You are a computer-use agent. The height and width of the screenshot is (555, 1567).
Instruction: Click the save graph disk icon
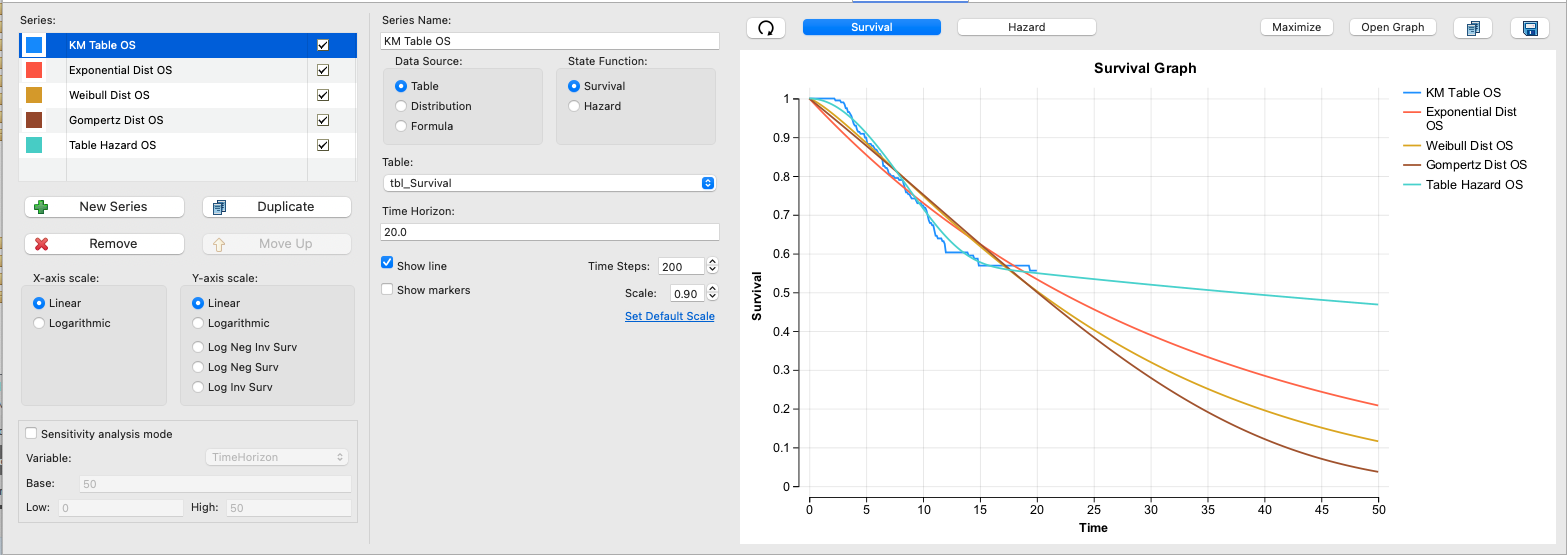tap(1530, 28)
